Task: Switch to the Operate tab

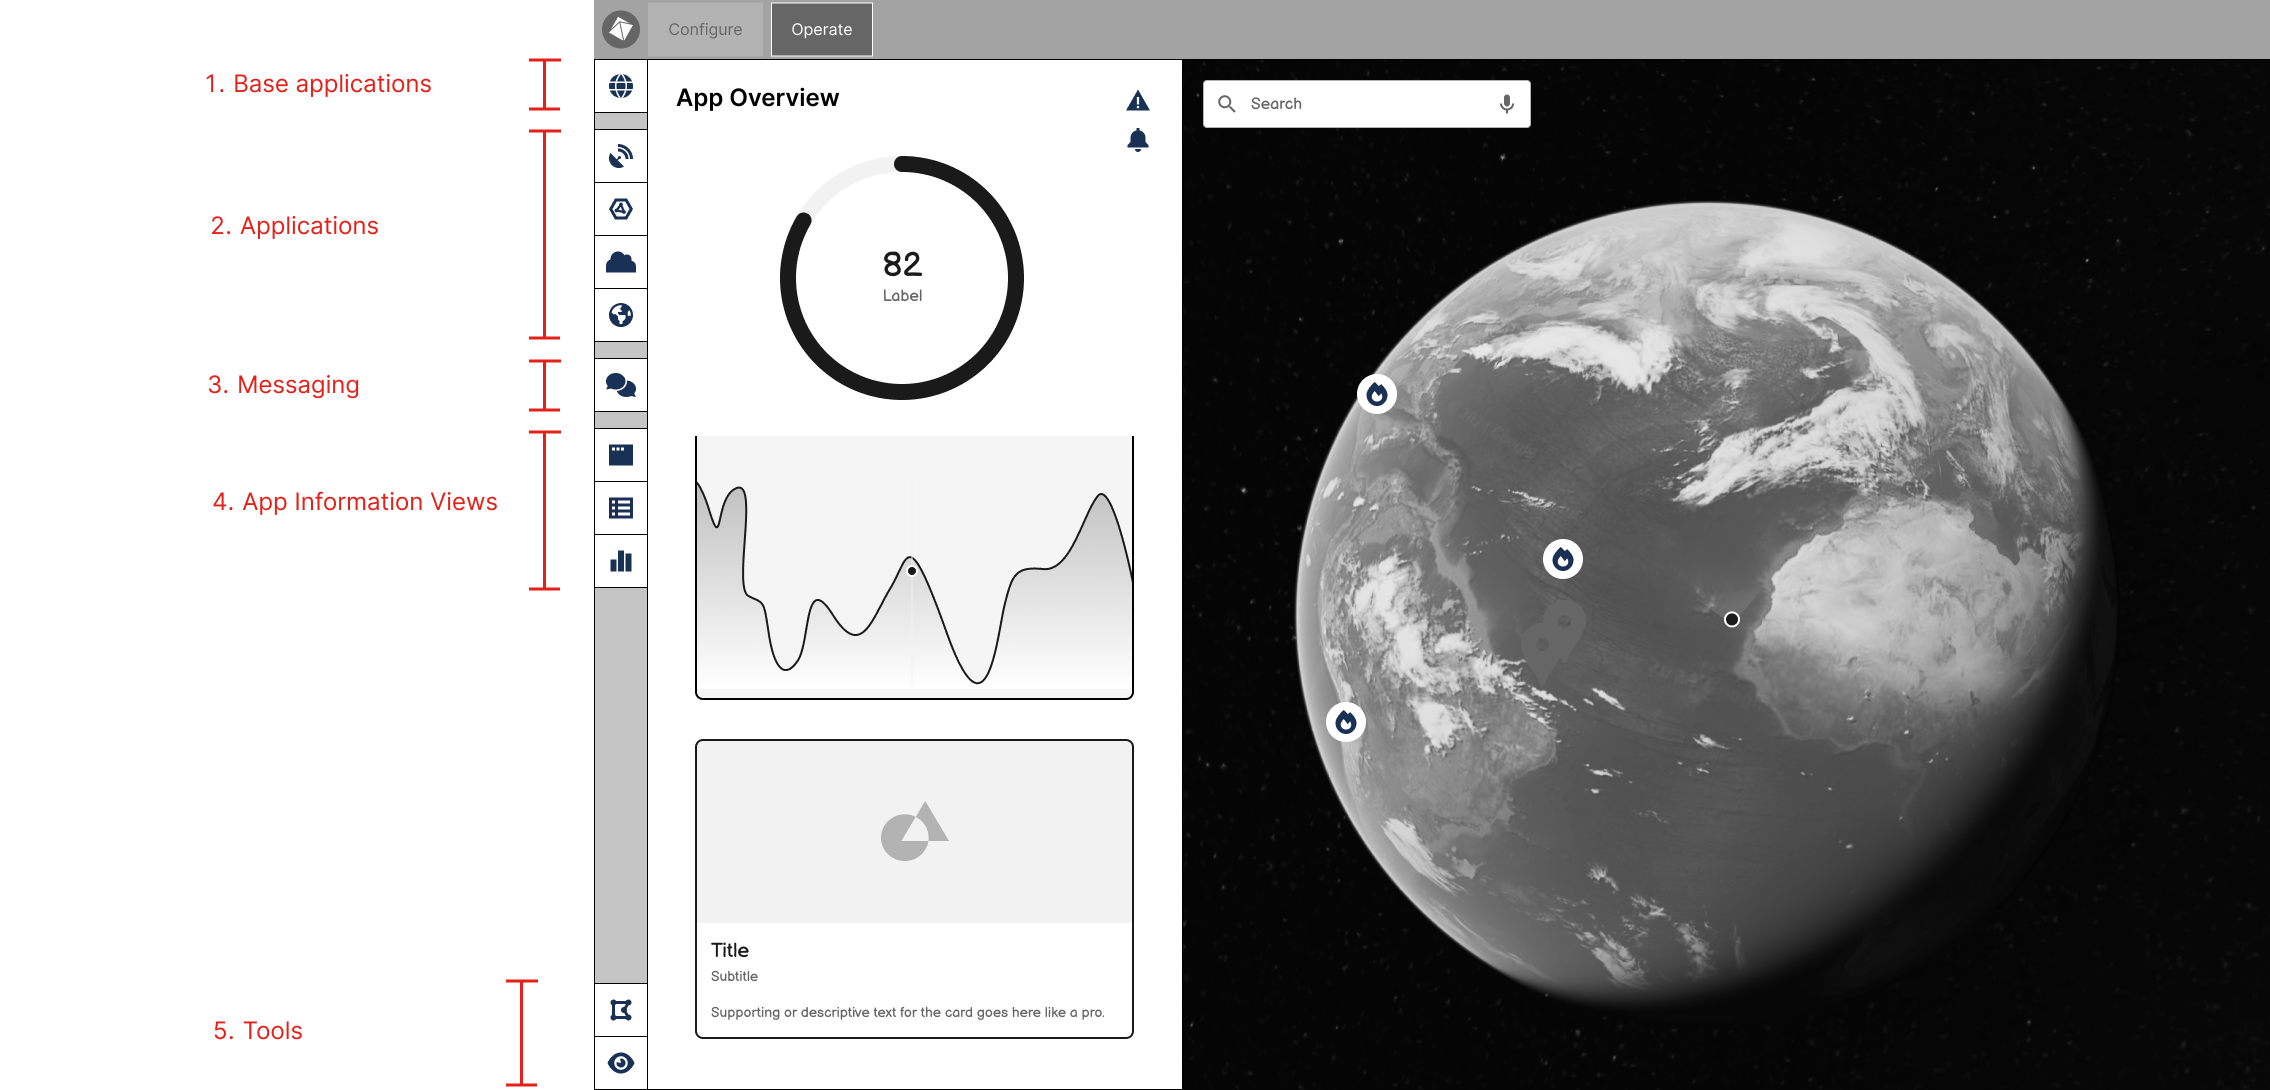Action: pyautogui.click(x=821, y=29)
